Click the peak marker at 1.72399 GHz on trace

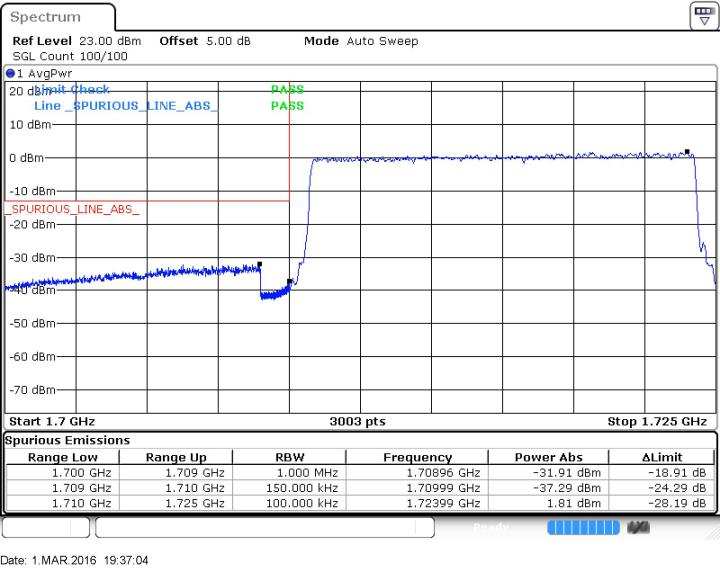click(x=687, y=151)
